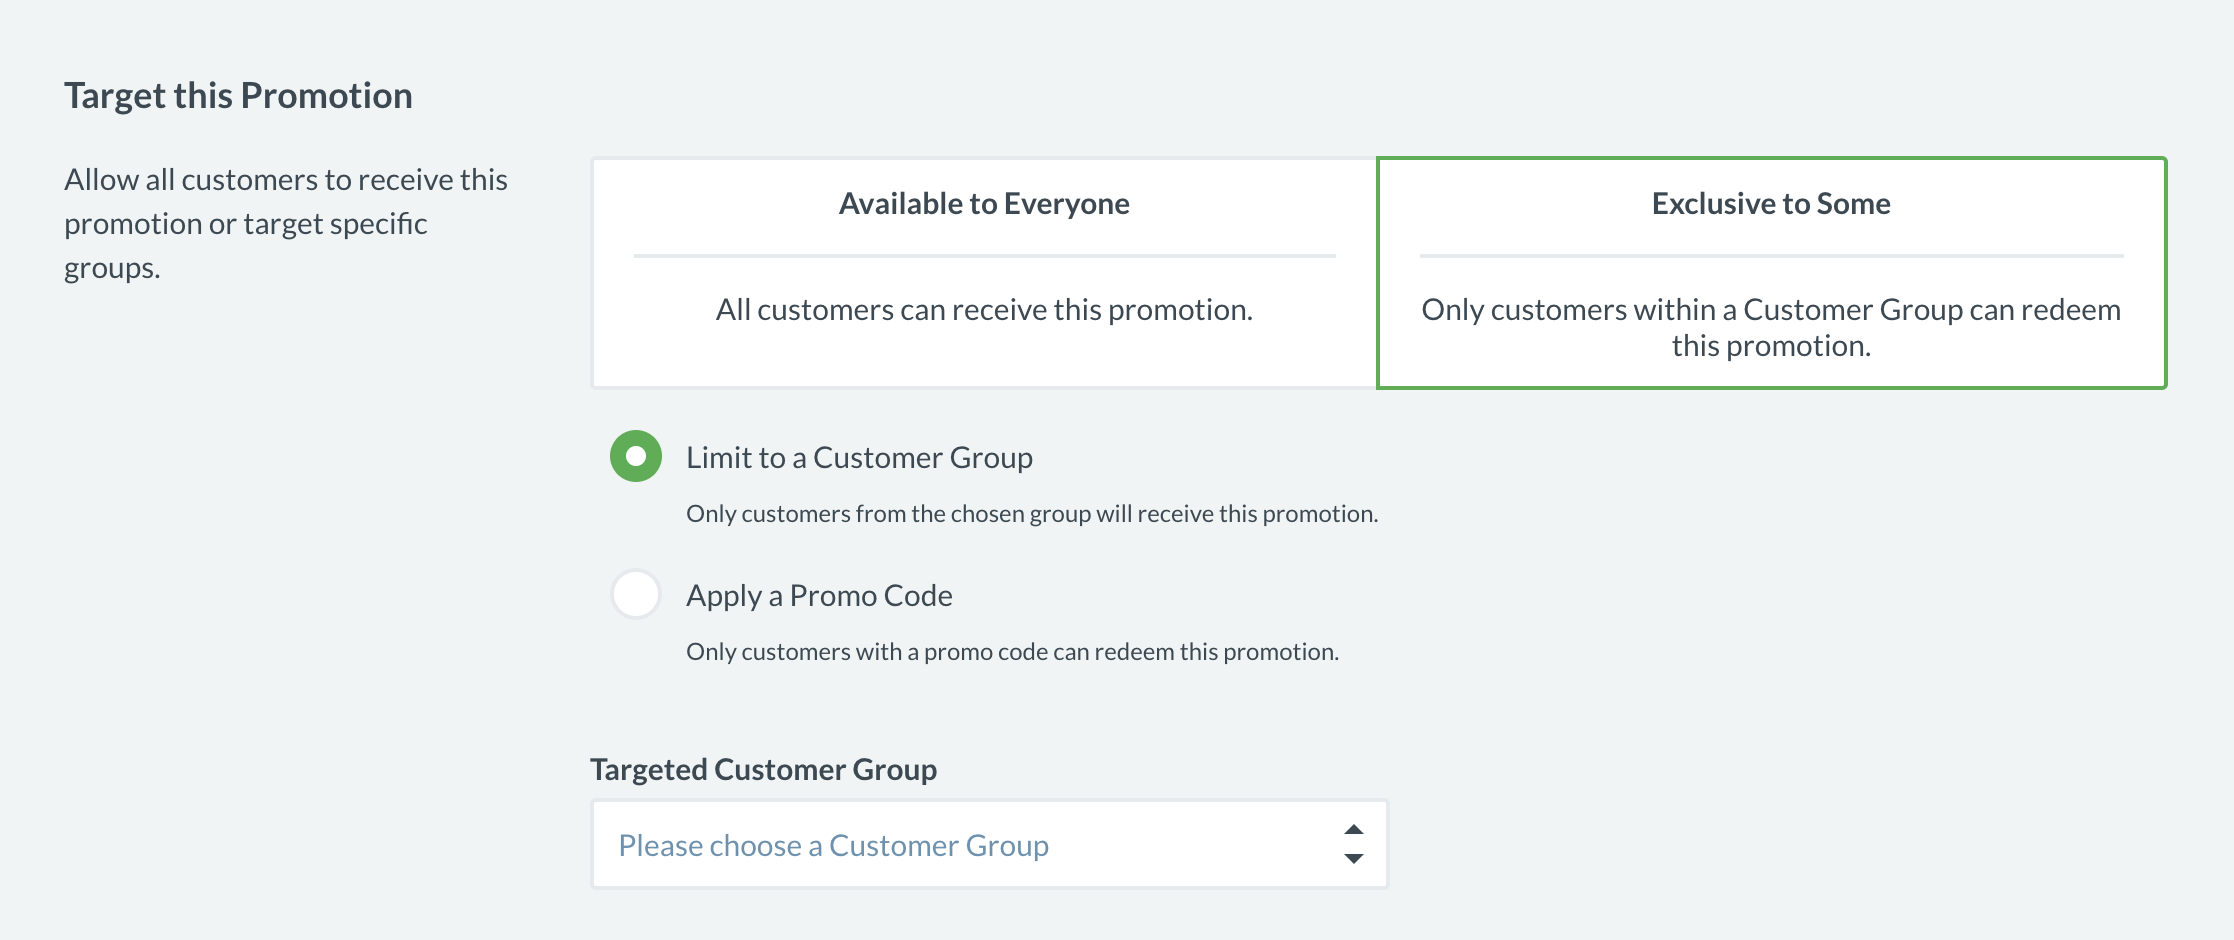Click helper text about promo code redemption
Viewport: 2234px width, 940px height.
(1012, 652)
